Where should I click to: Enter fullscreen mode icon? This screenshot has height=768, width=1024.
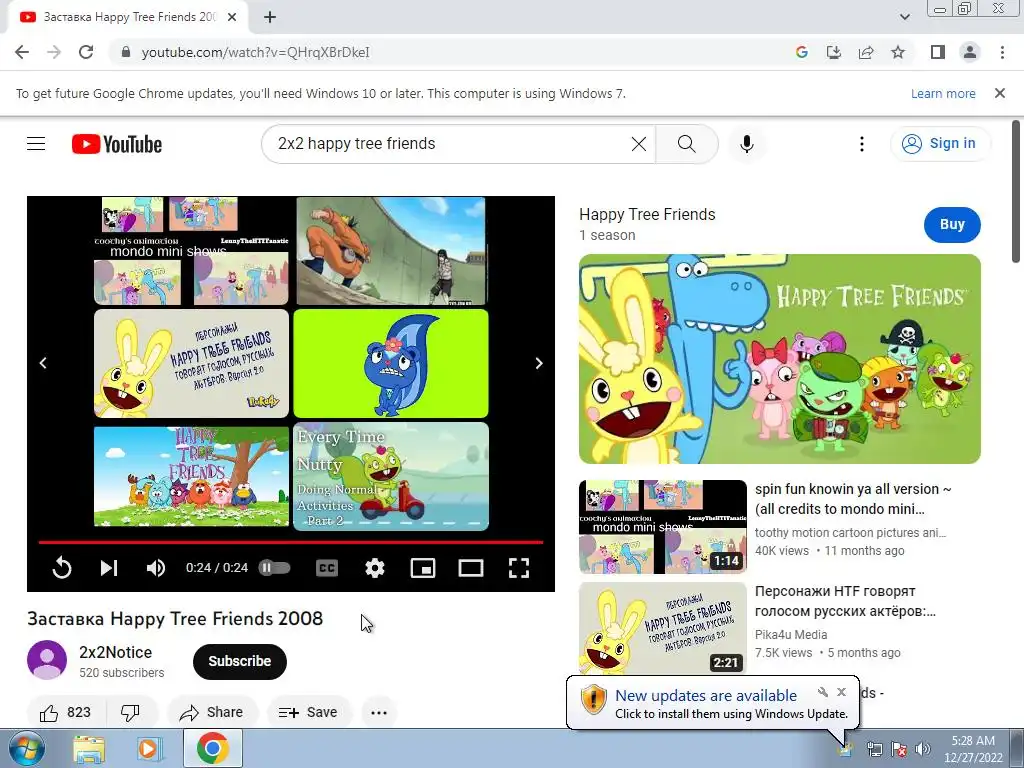tap(519, 568)
